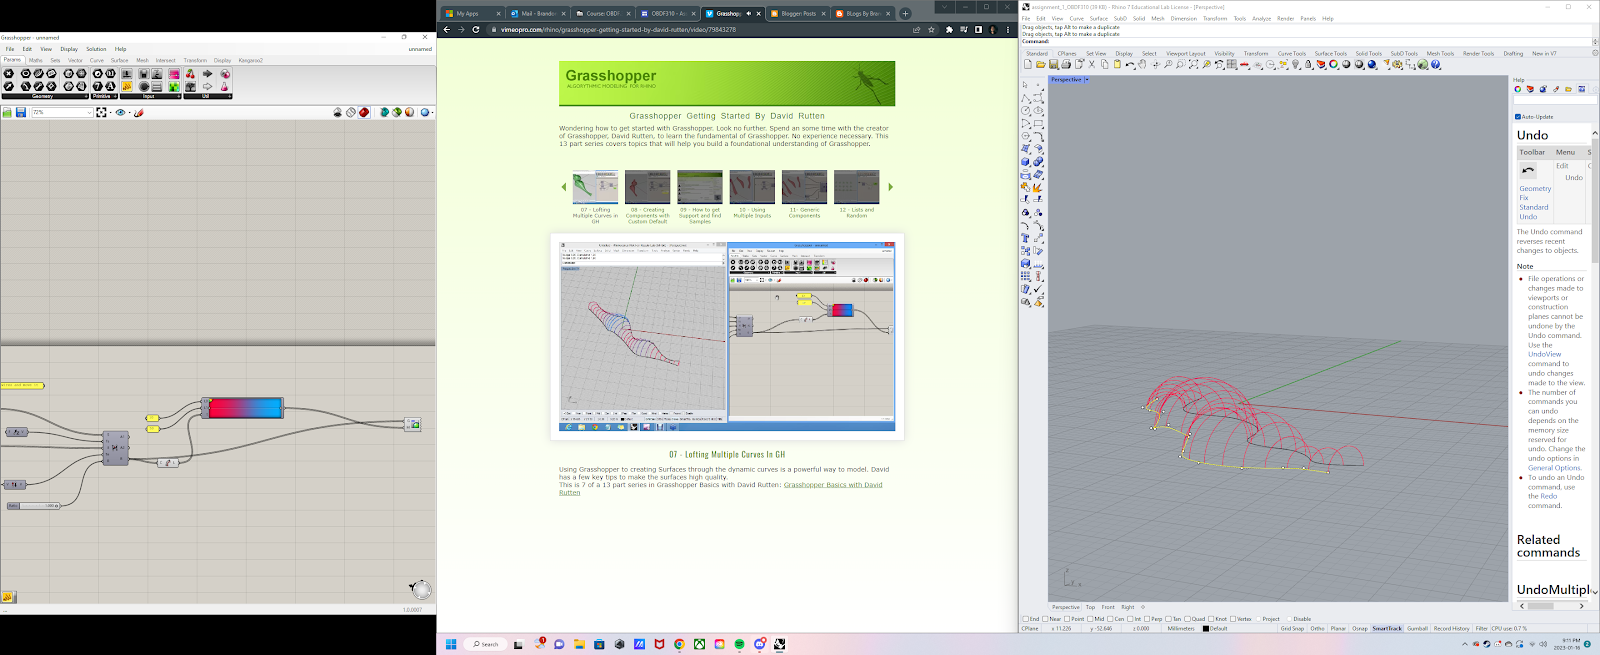The image size is (1600, 655).
Task: Click the Cut scissors icon in Rhino toolbar
Action: [1092, 64]
